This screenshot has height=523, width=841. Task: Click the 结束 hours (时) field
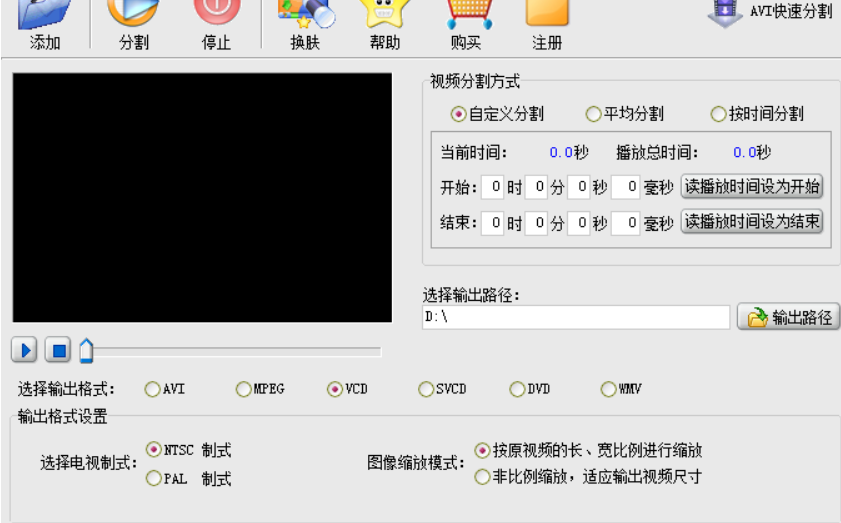(x=492, y=223)
